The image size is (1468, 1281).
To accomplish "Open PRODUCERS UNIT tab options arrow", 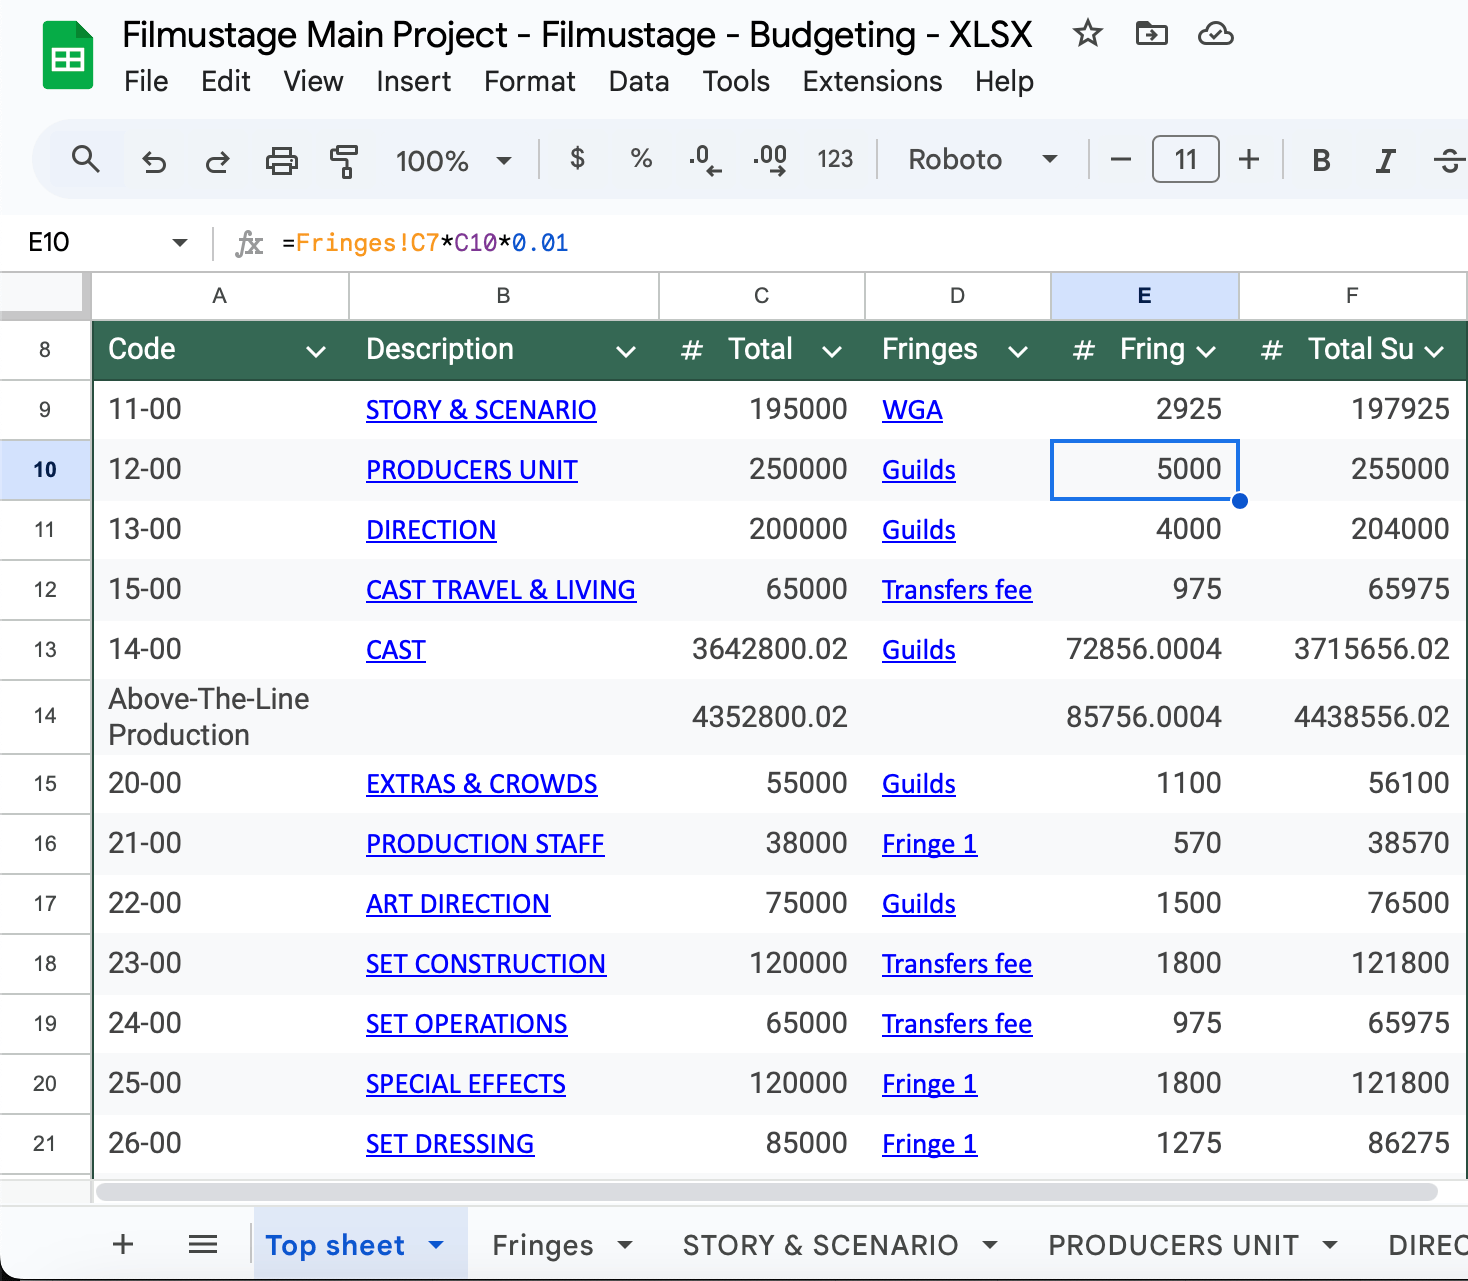I will click(1330, 1245).
